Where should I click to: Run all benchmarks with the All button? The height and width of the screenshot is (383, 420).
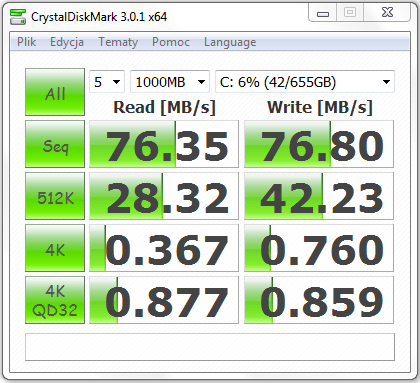pyautogui.click(x=55, y=92)
